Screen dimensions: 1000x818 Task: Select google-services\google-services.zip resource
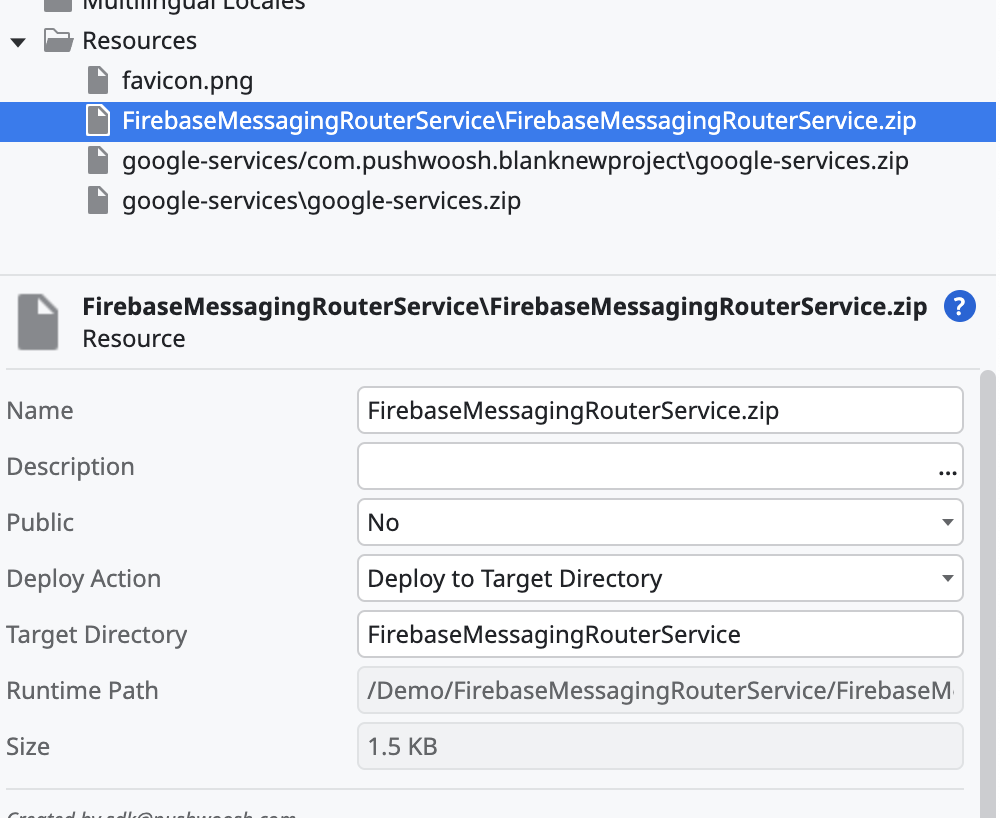[321, 201]
